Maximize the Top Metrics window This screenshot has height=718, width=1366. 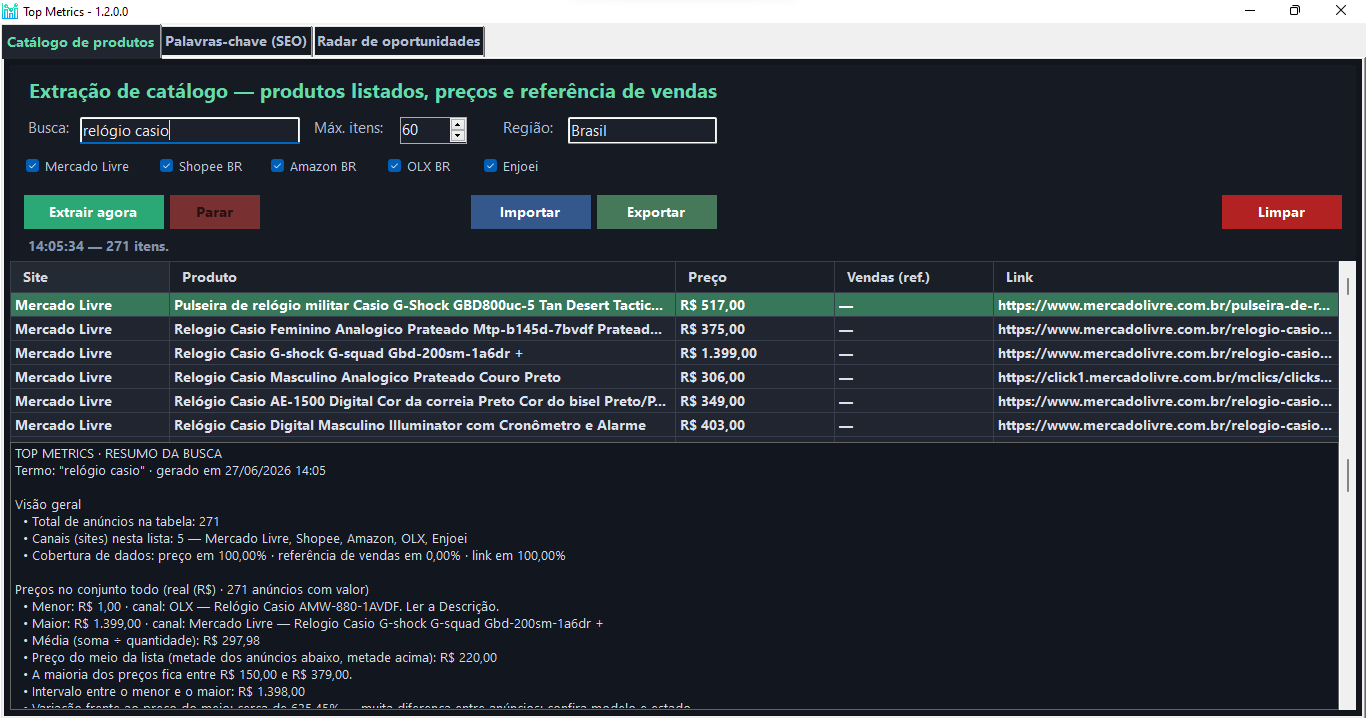pyautogui.click(x=1296, y=10)
